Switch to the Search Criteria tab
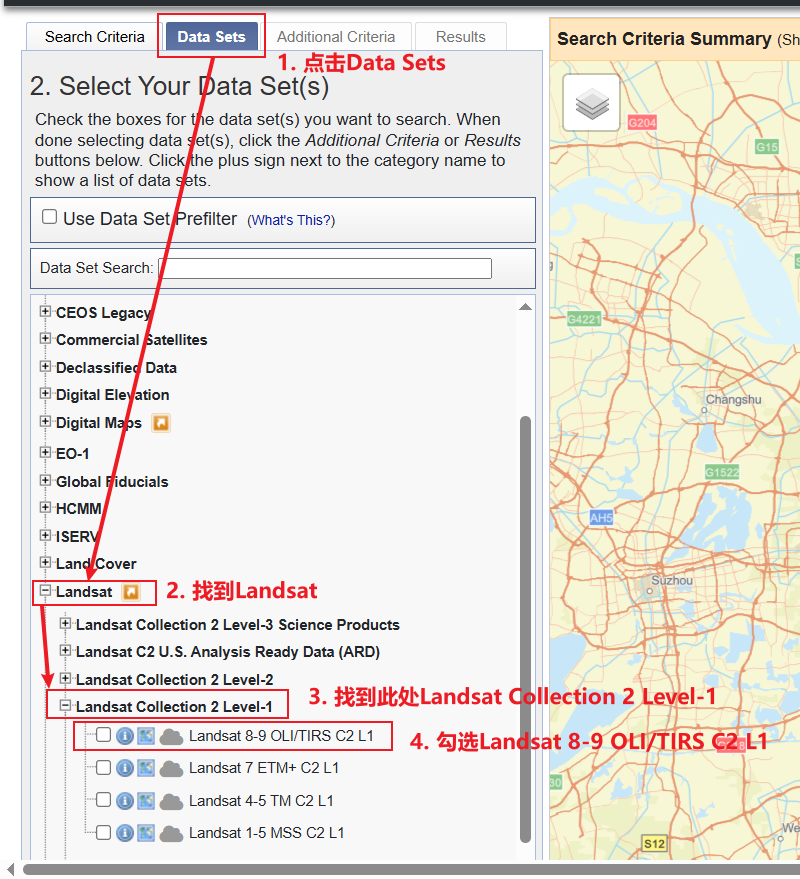This screenshot has height=879, width=800. (x=95, y=37)
